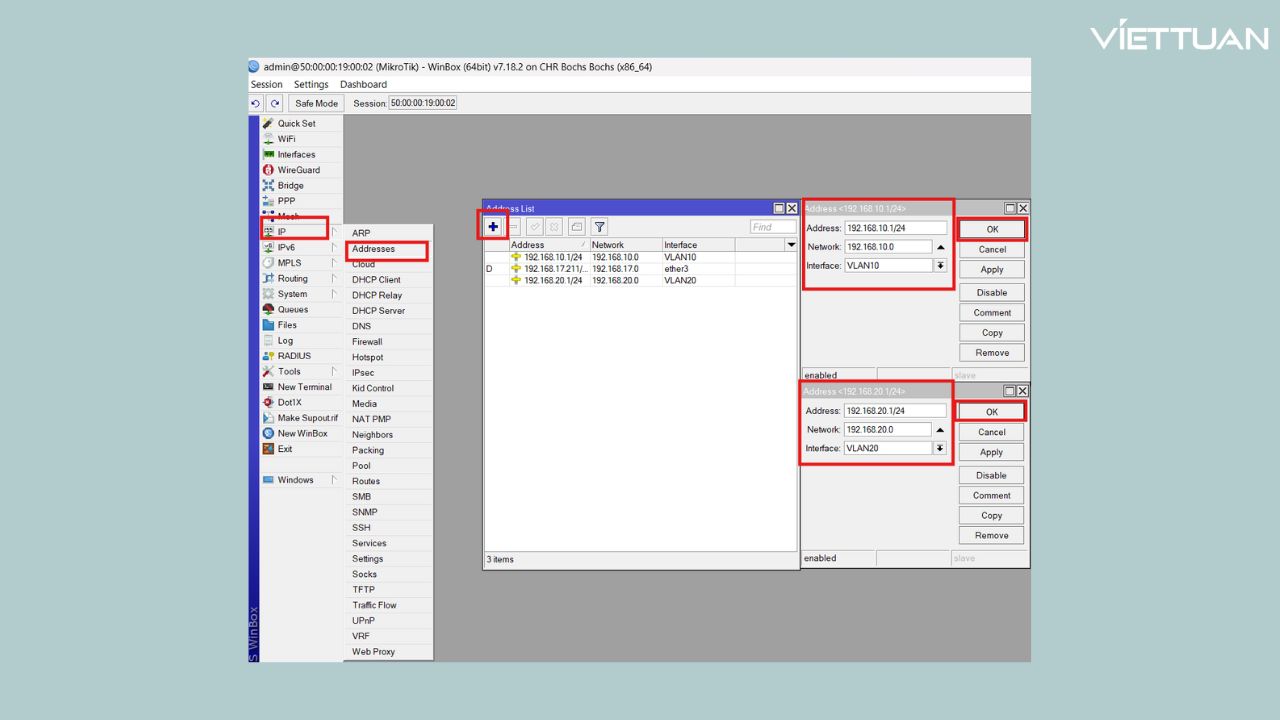Viewport: 1280px width, 720px height.
Task: Open the Interface dropdown showing VLAN20
Action: coord(940,449)
